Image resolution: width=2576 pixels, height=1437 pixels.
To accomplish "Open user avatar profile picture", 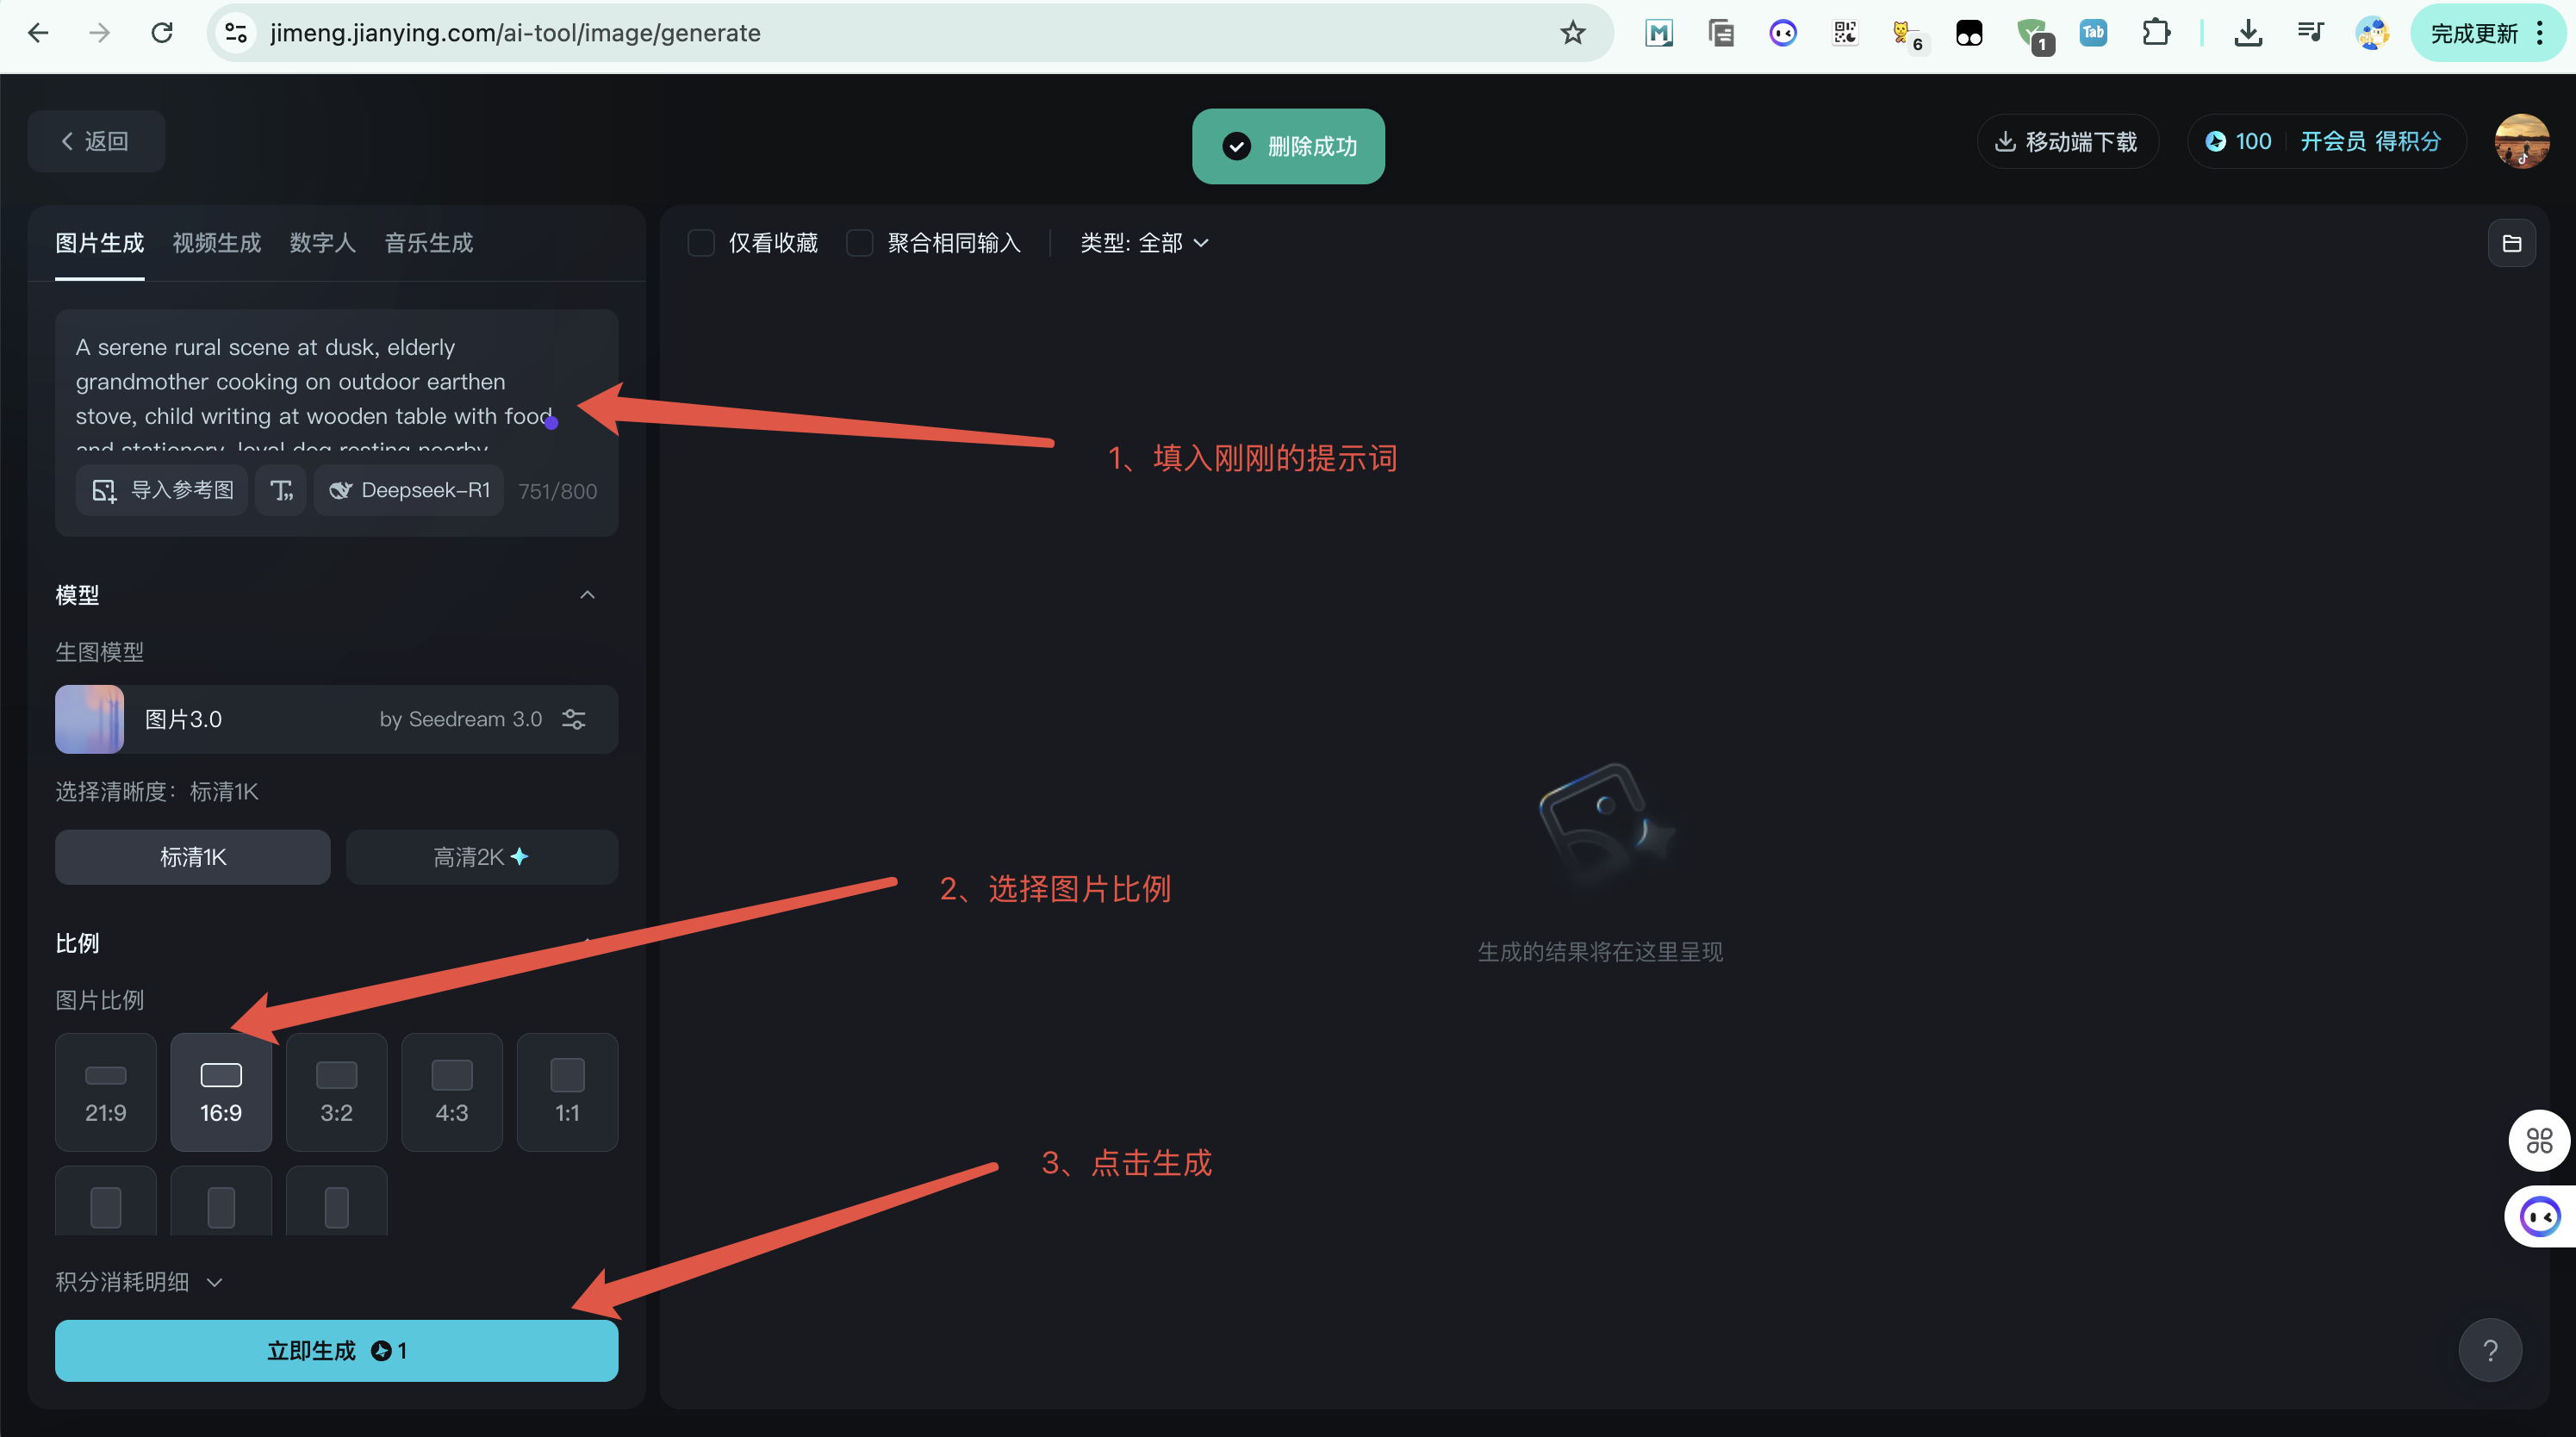I will 2521,142.
